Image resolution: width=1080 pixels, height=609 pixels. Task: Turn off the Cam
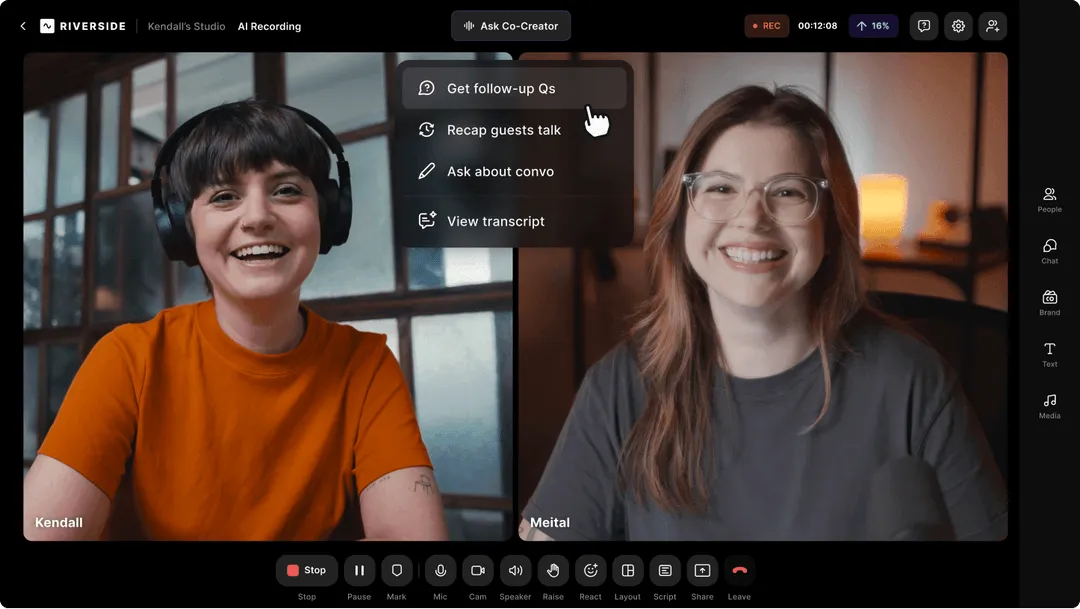click(x=477, y=570)
